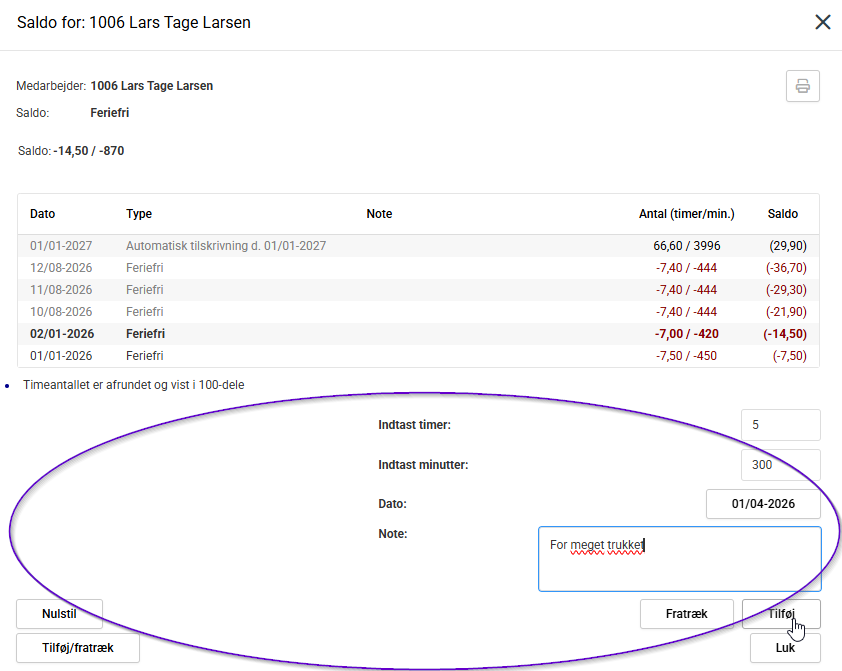The image size is (842, 671).
Task: Close the Saldo dialog with X
Action: (x=823, y=22)
